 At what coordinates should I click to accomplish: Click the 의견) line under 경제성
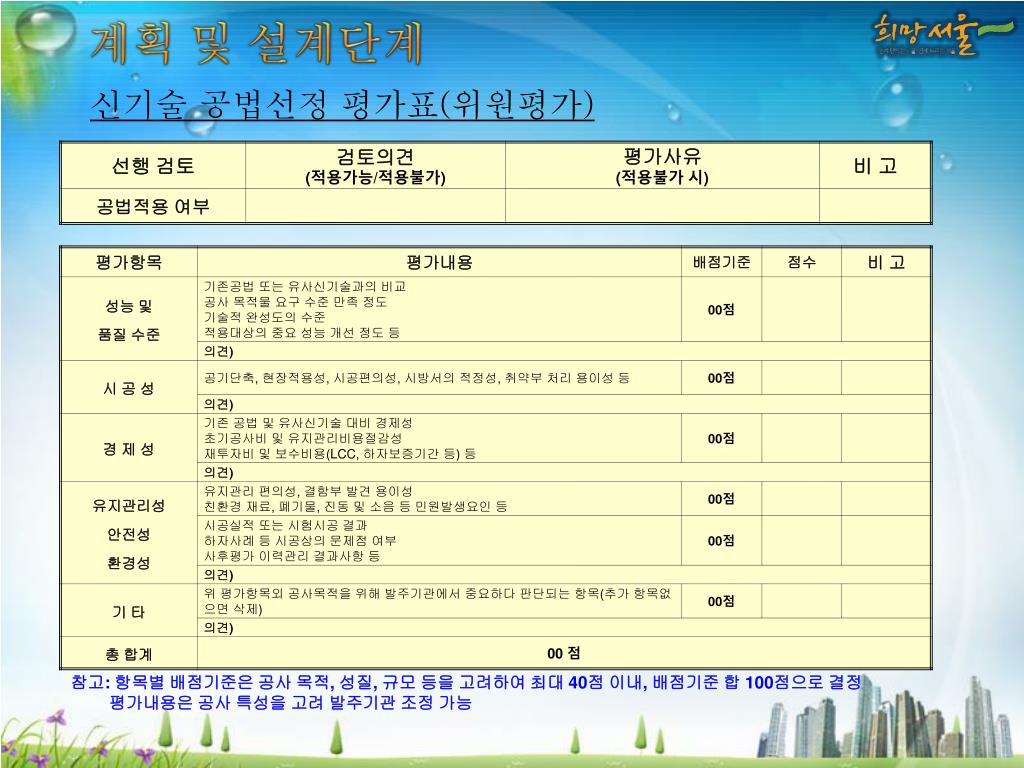[564, 472]
